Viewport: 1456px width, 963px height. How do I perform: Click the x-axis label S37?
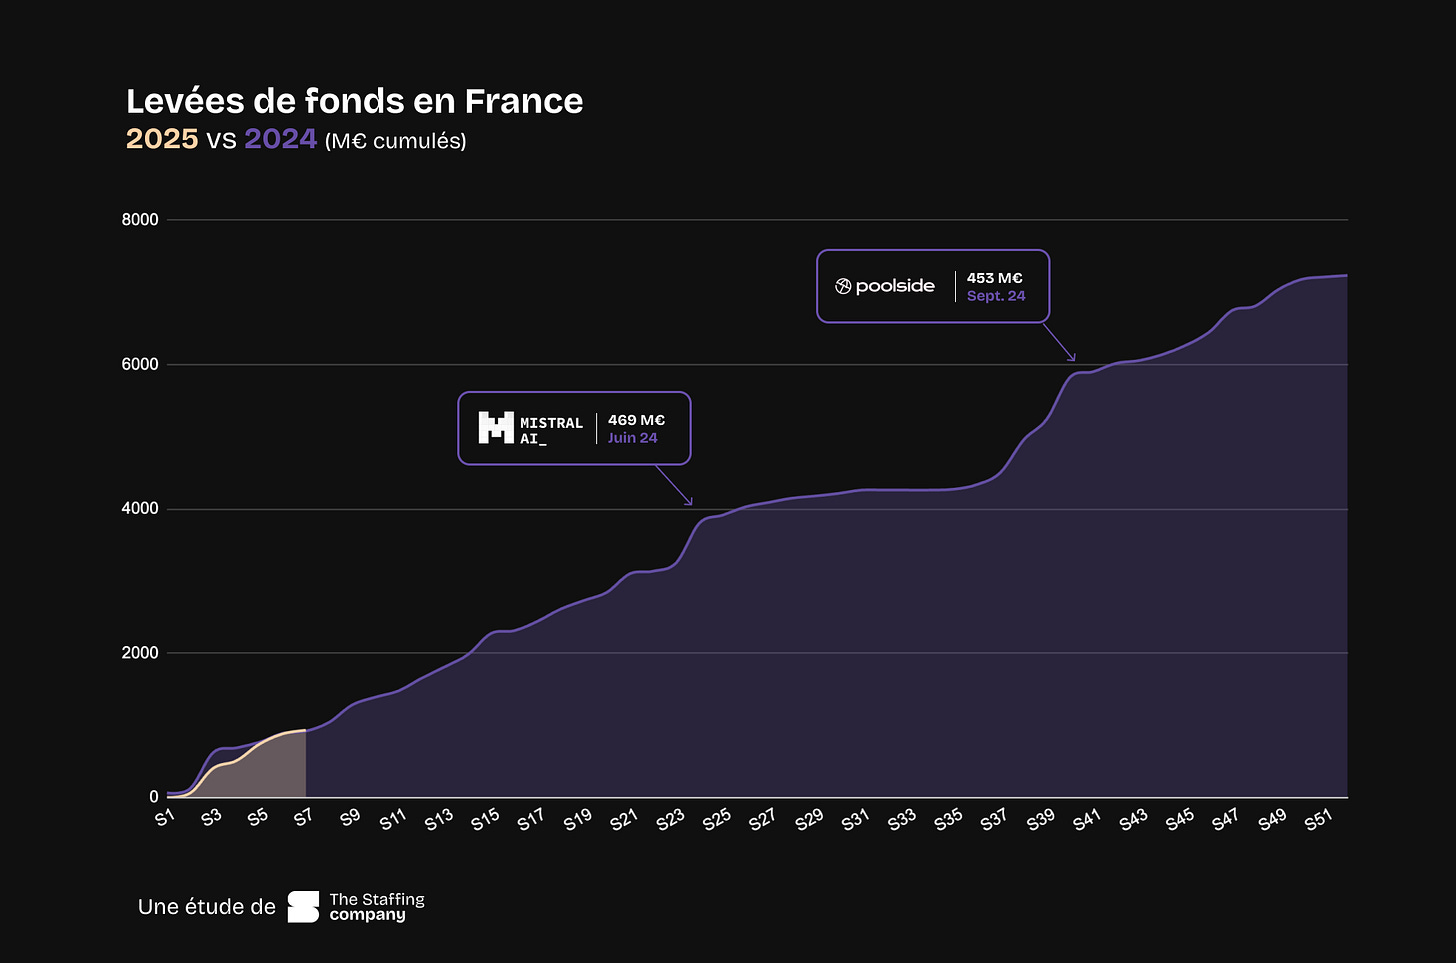[x=993, y=819]
